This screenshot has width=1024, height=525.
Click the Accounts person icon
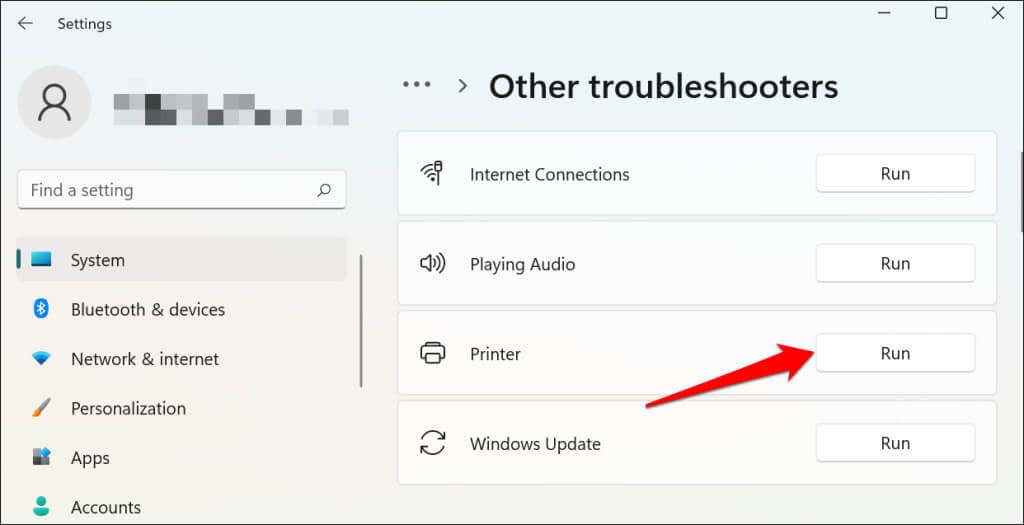(41, 507)
